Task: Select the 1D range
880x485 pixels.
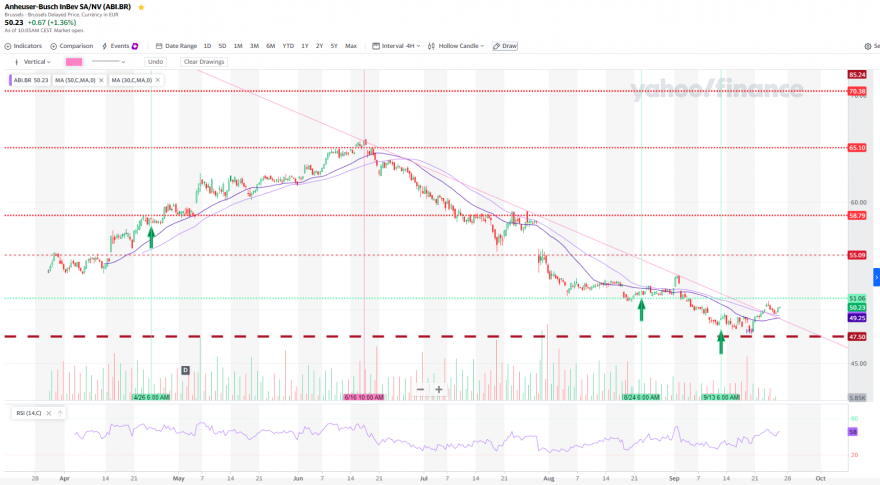Action: tap(207, 46)
